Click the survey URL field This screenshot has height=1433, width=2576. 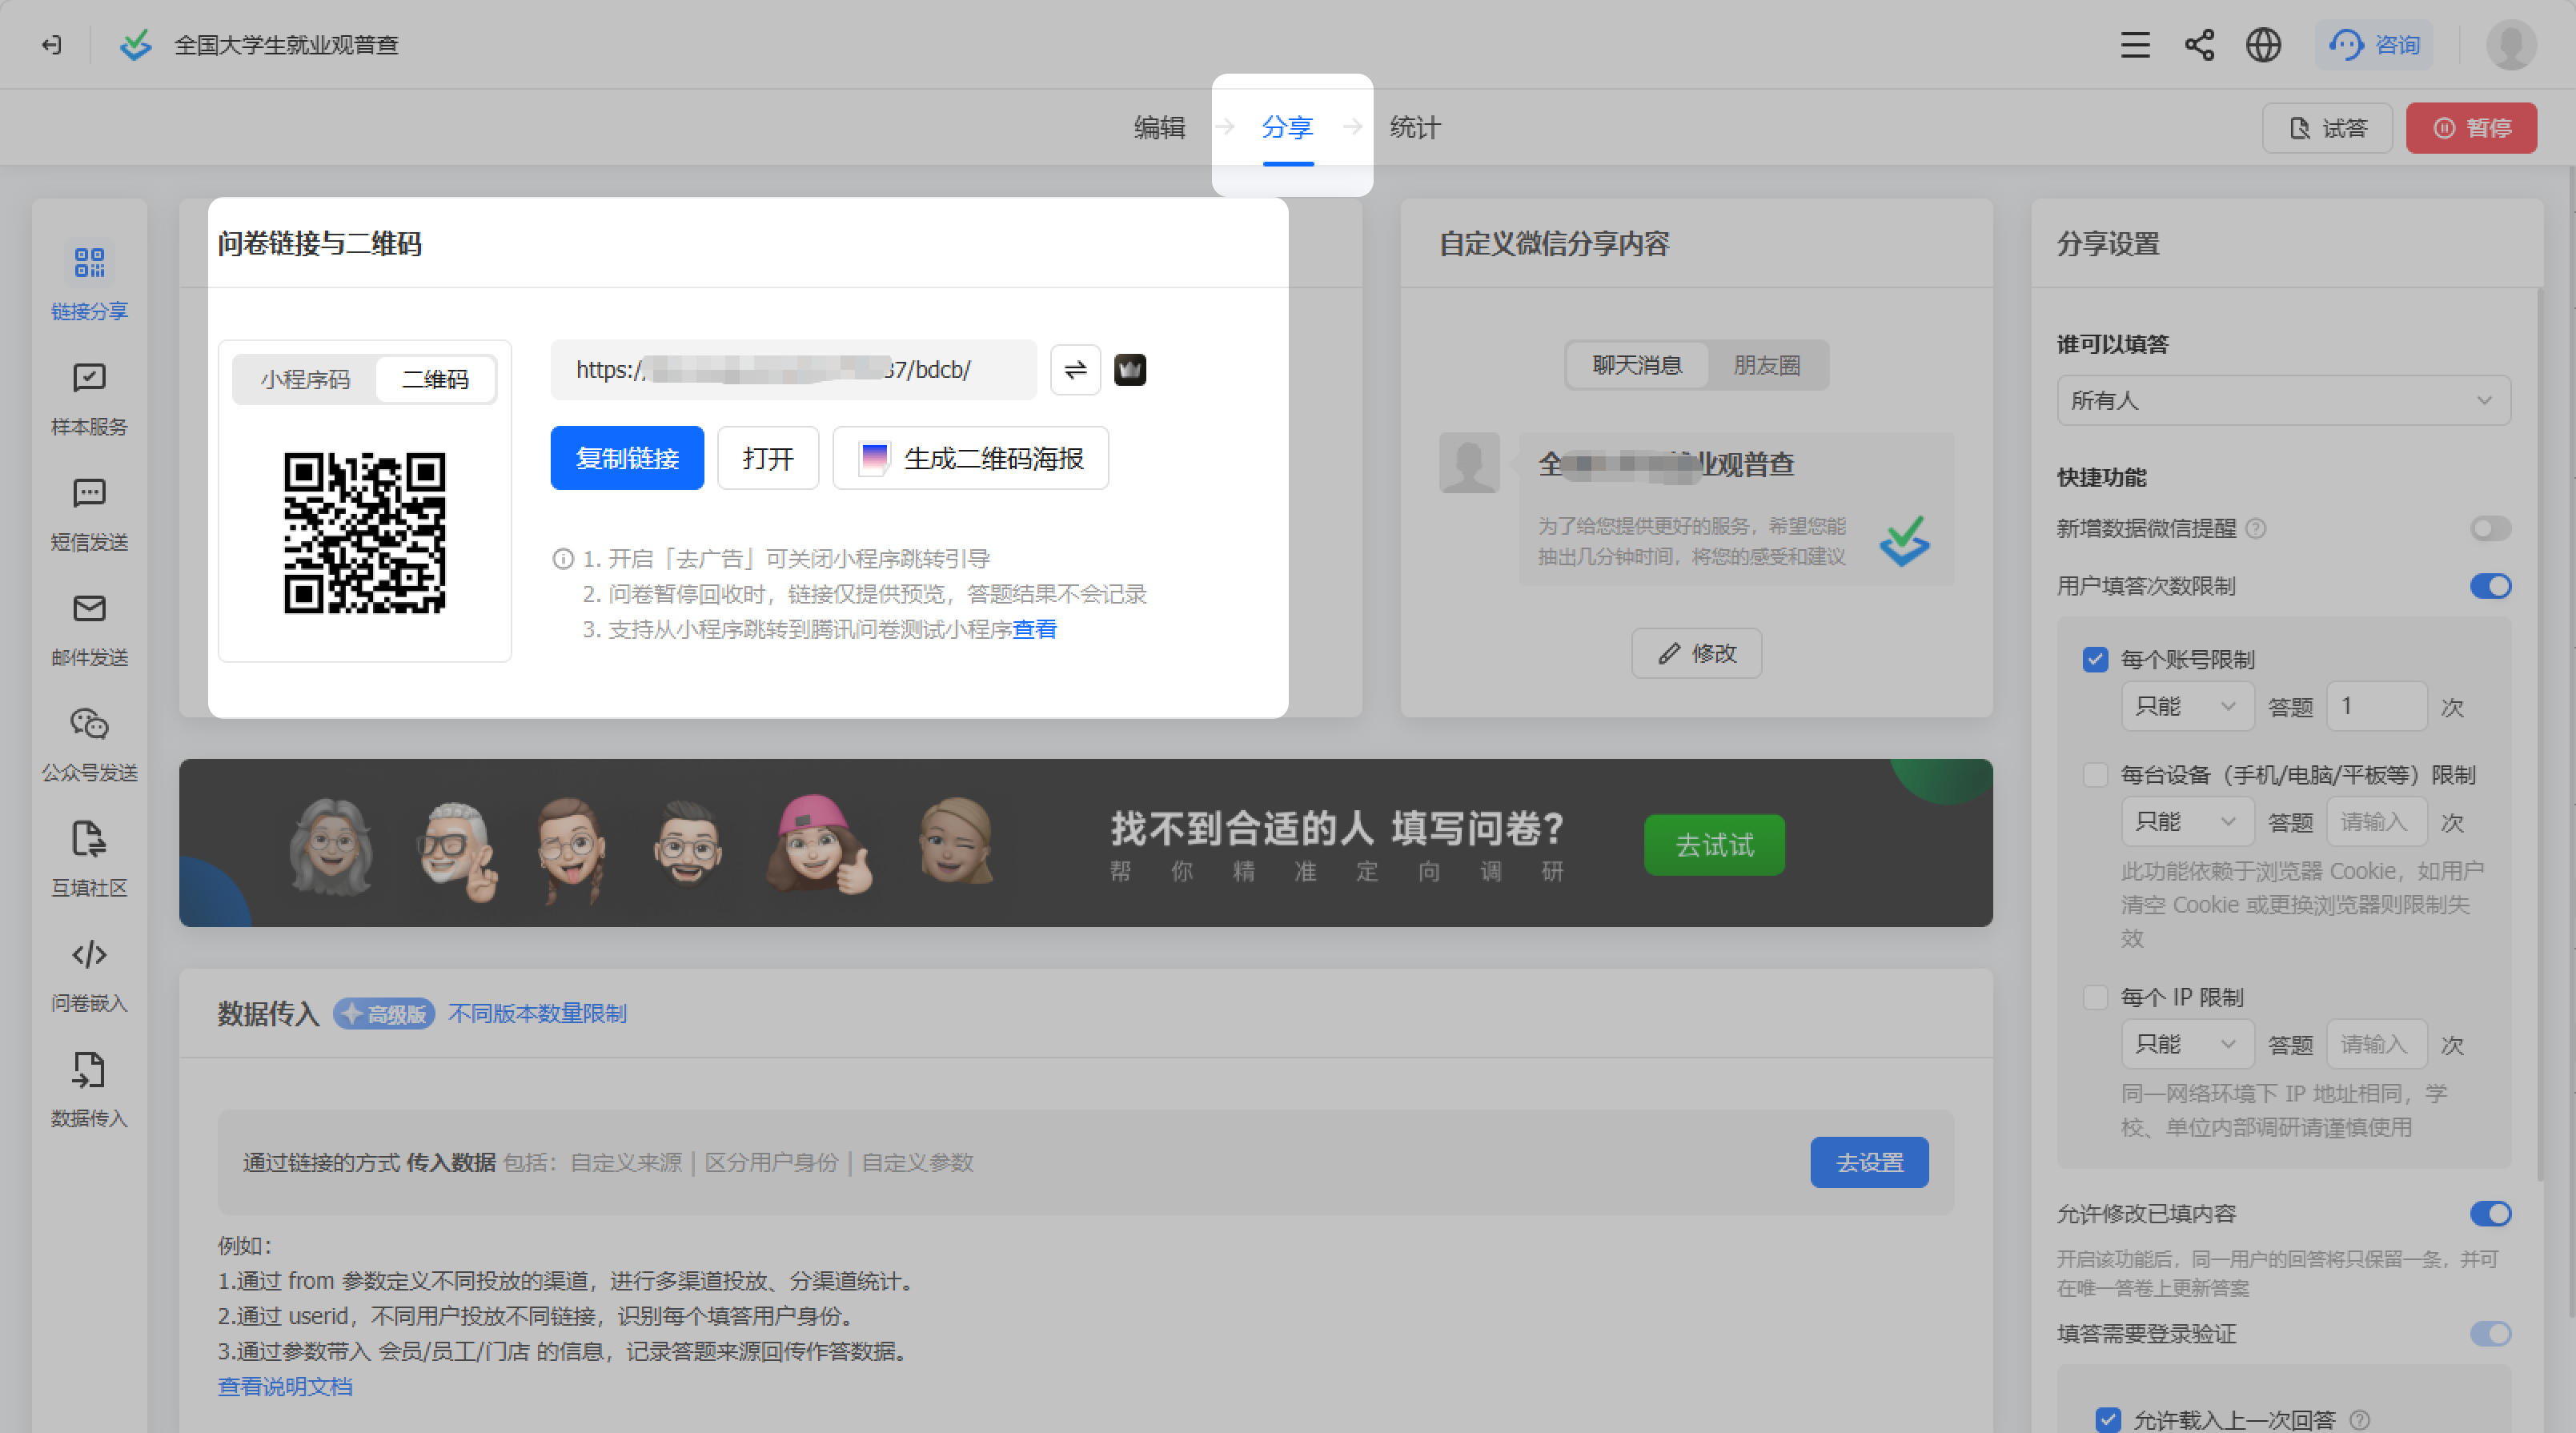(793, 370)
